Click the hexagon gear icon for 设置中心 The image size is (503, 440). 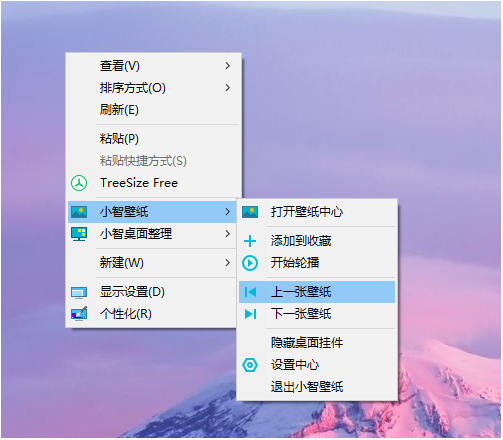[x=250, y=365]
